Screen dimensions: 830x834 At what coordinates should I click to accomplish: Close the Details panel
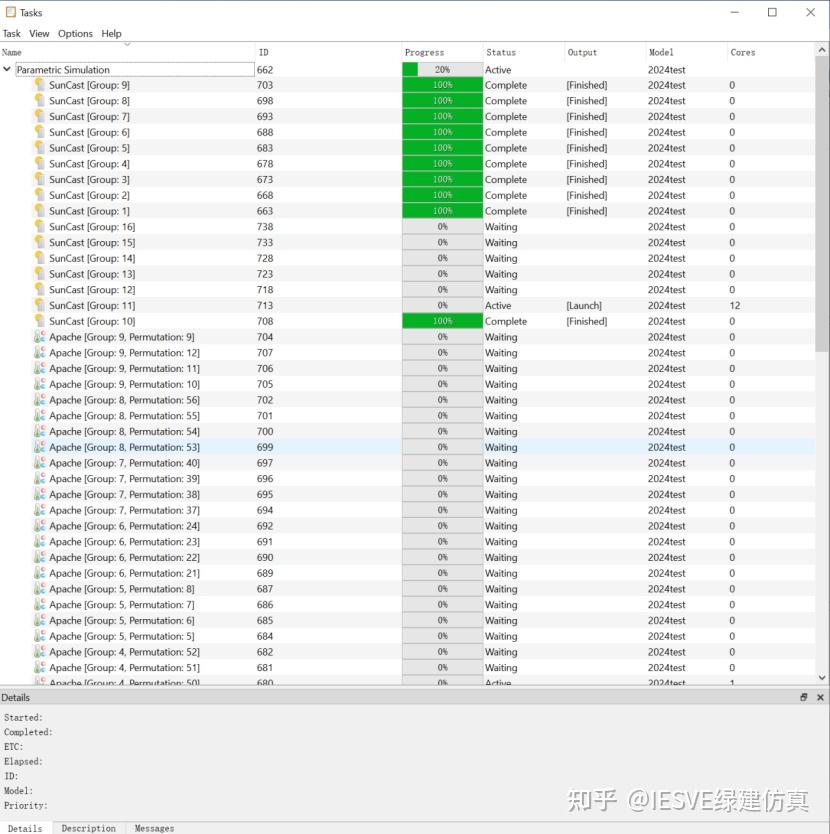(820, 697)
